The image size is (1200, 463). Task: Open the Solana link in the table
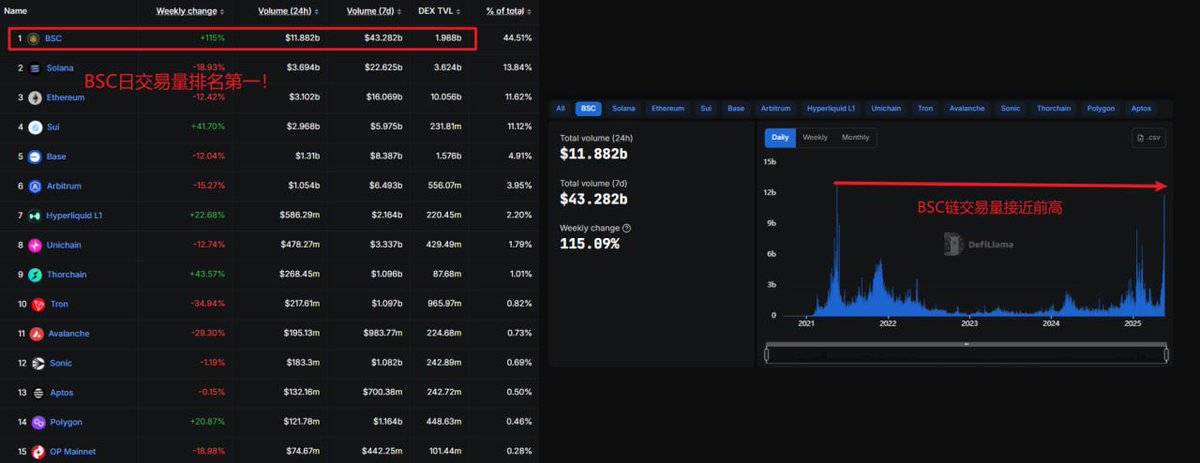coord(60,68)
